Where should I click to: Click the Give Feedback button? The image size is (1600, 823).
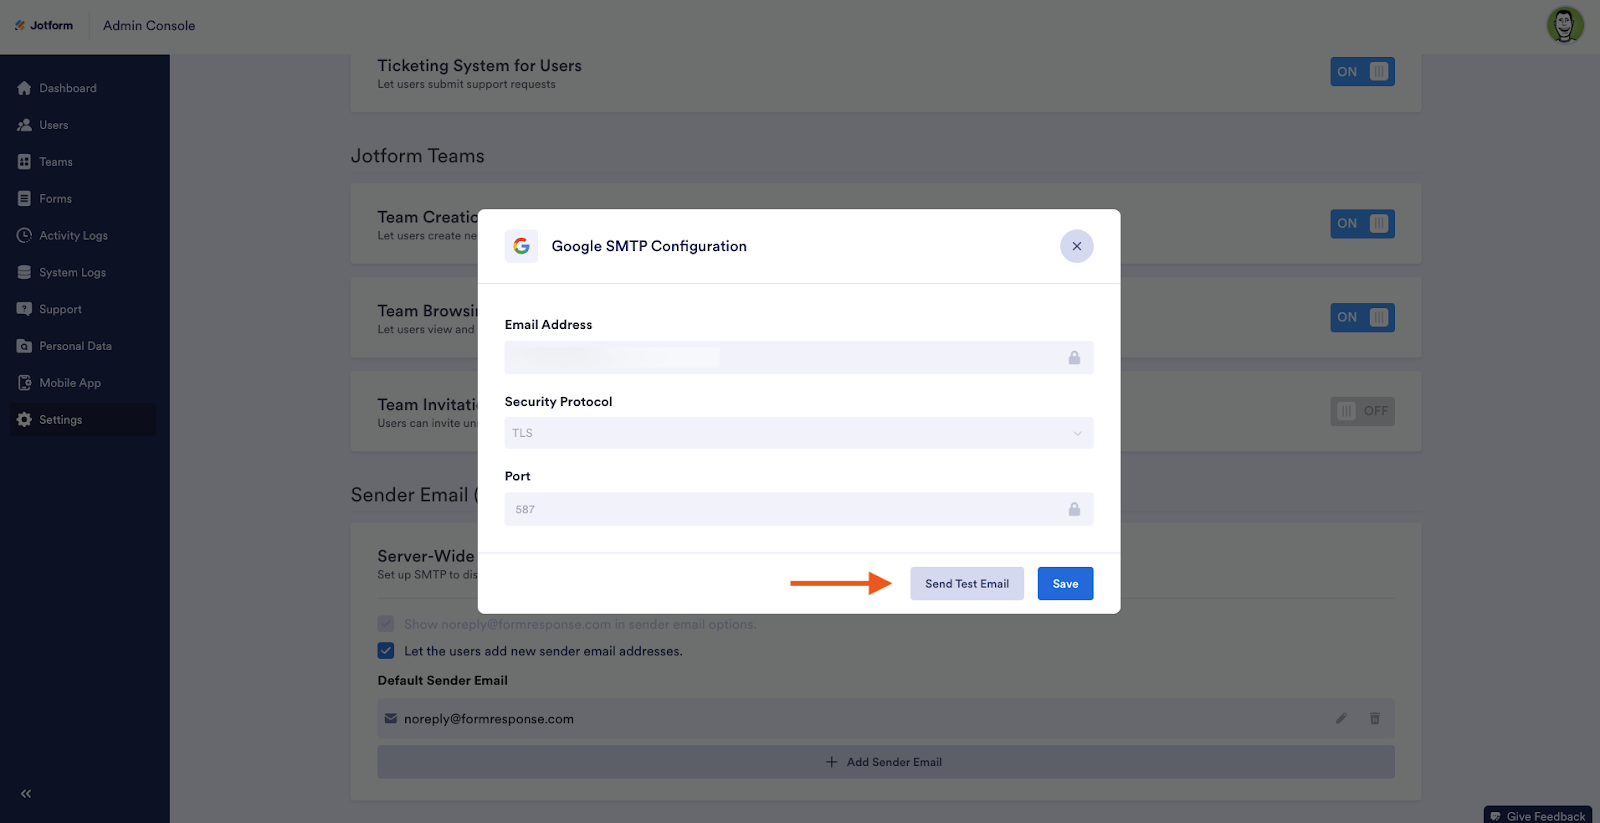pyautogui.click(x=1537, y=816)
